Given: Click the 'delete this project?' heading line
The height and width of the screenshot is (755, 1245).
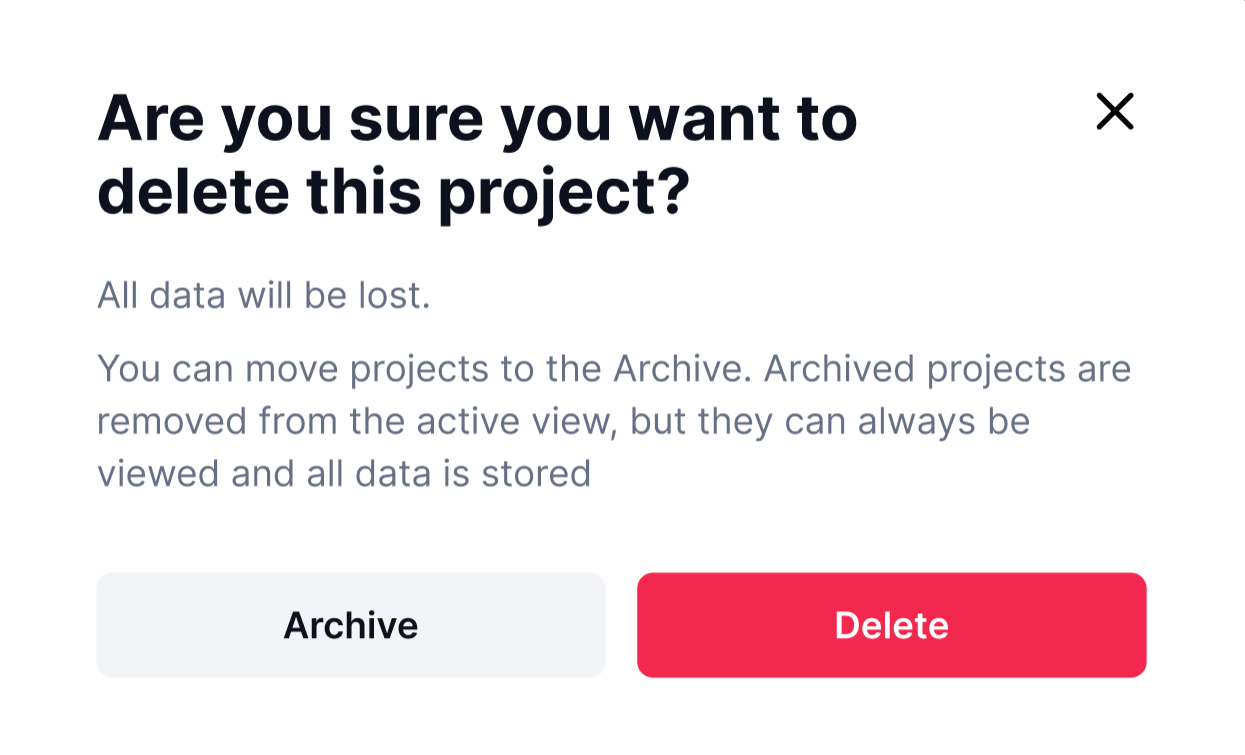Looking at the screenshot, I should click(394, 193).
